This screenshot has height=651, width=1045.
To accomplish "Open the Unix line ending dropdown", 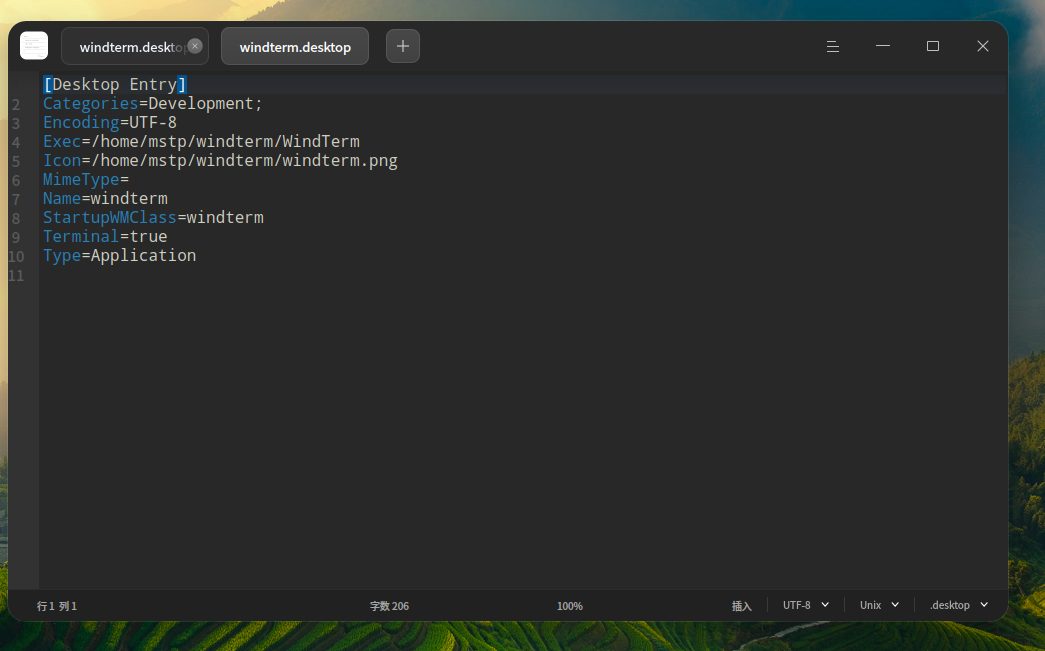I will pyautogui.click(x=879, y=605).
